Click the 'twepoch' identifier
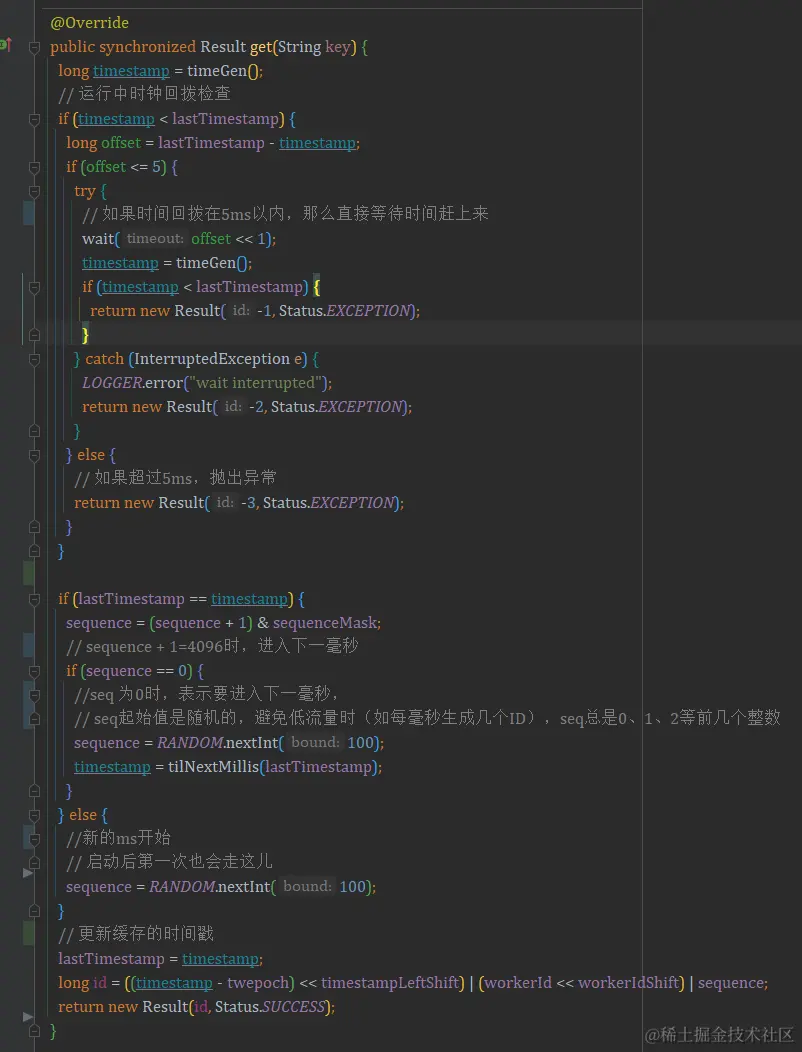 258,984
